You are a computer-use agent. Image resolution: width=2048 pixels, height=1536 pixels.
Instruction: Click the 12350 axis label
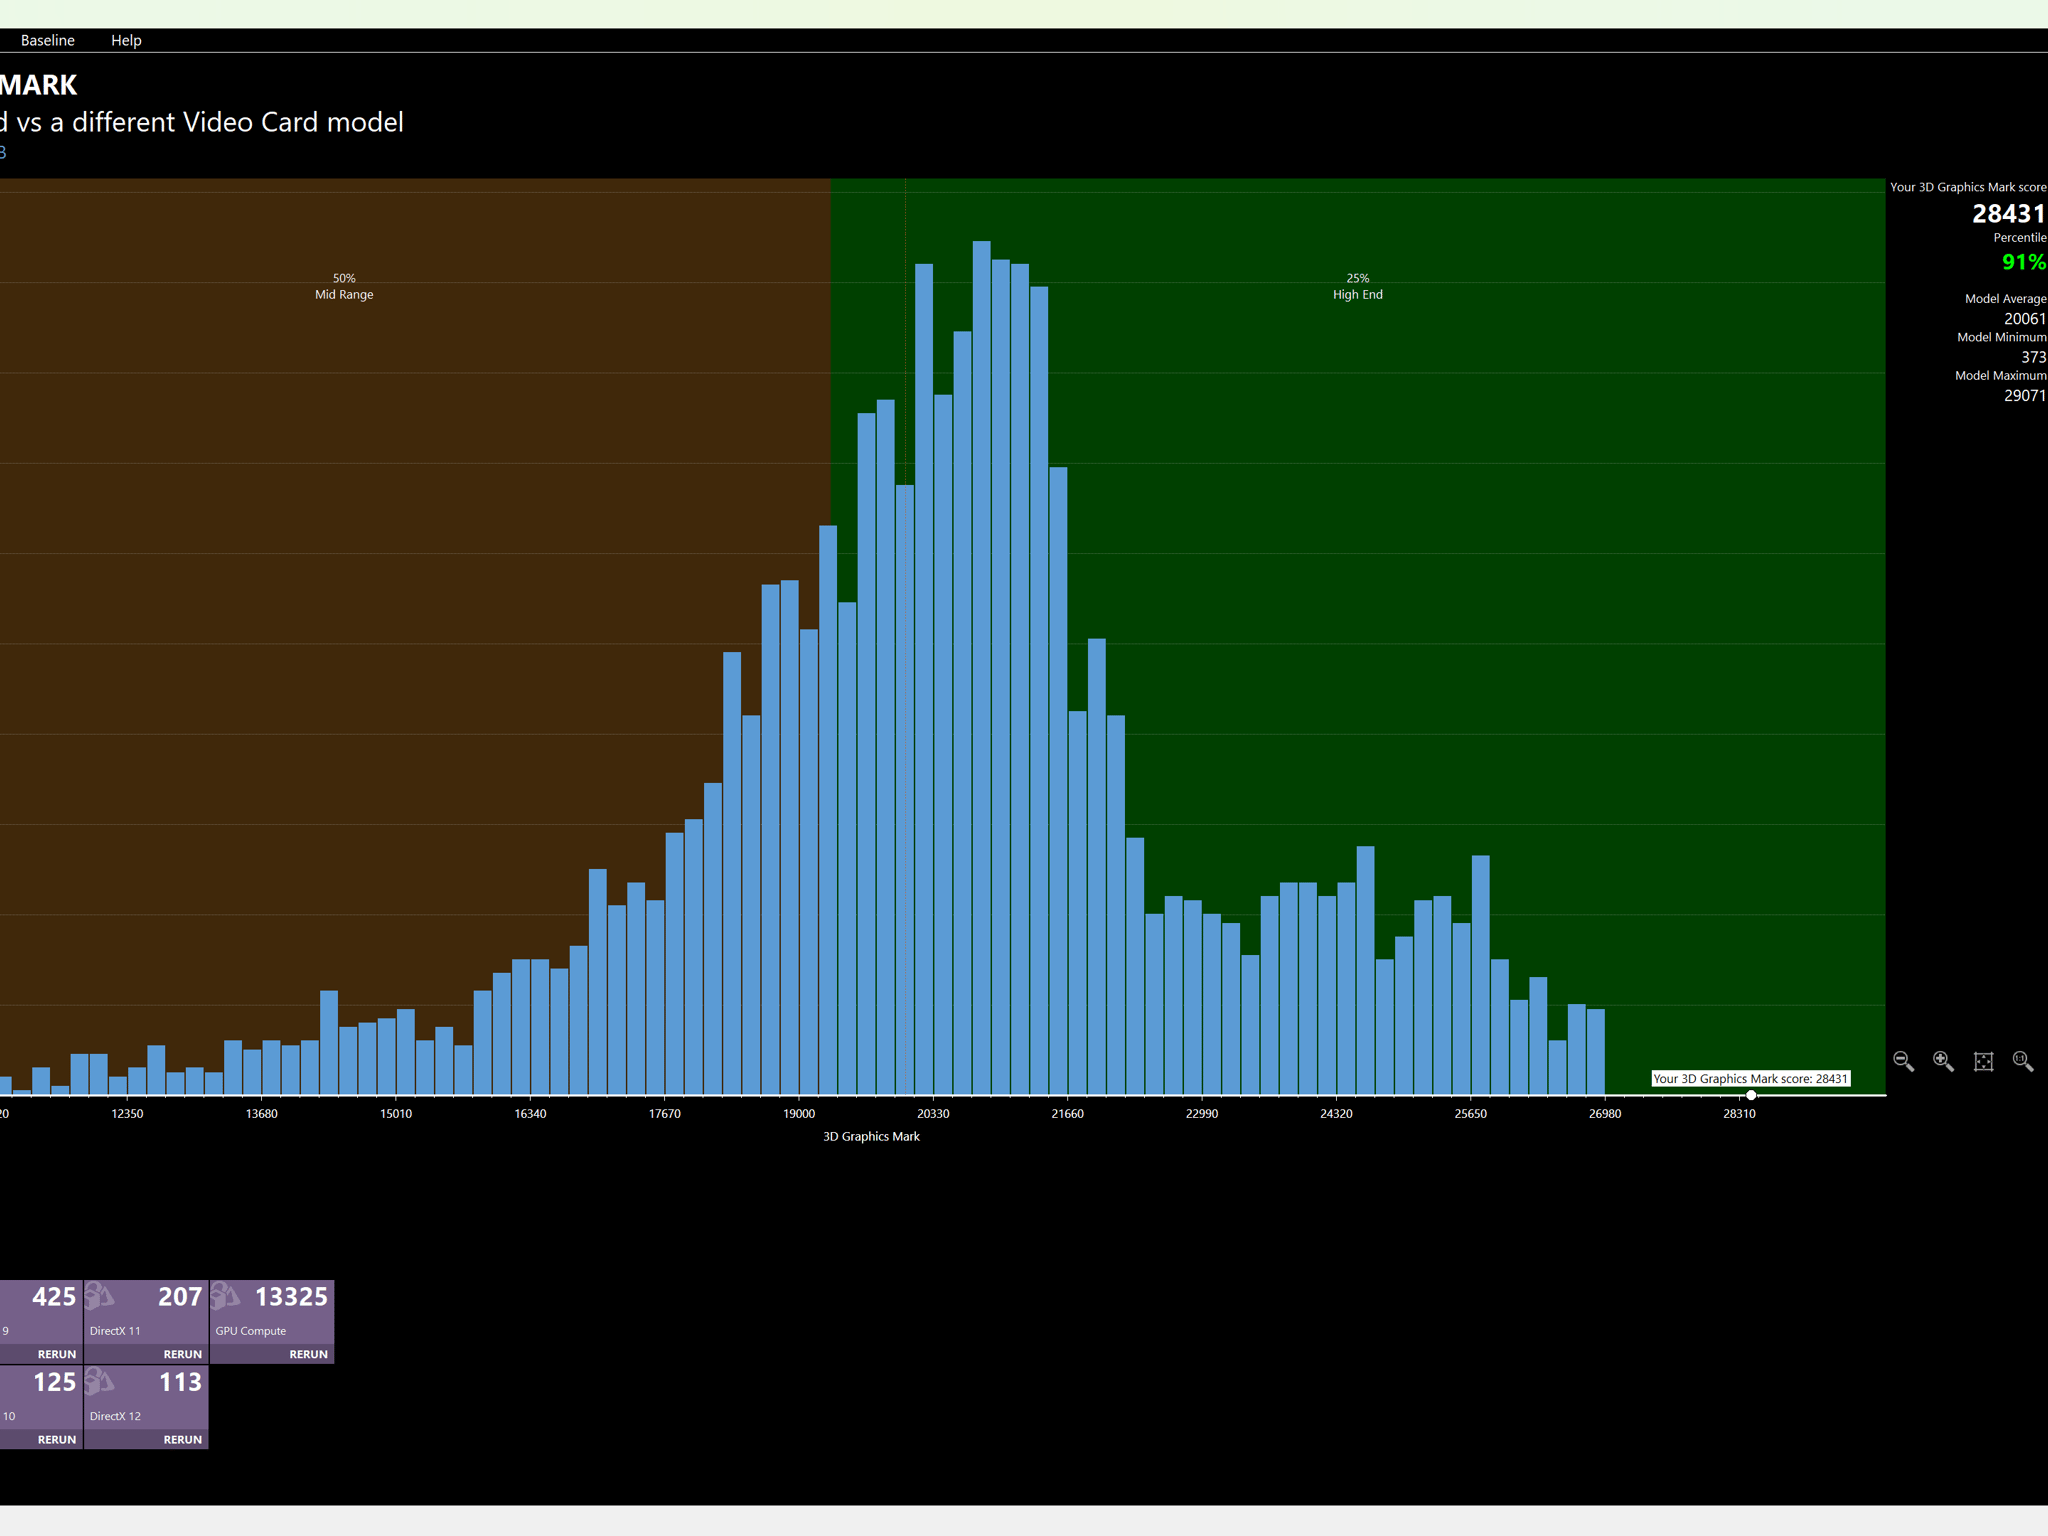[127, 1113]
